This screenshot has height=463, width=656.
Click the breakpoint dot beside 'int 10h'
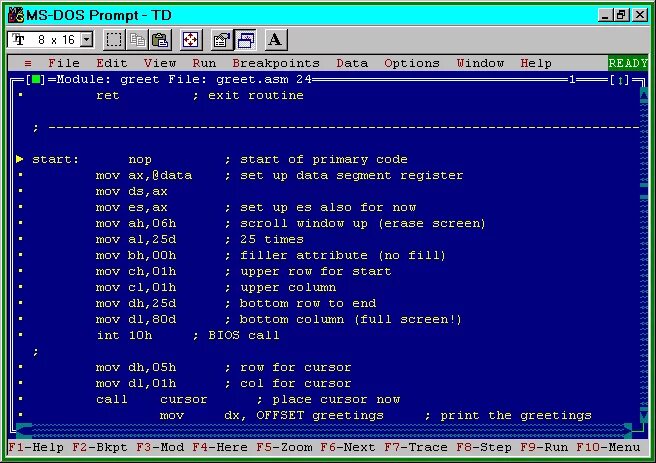20,335
